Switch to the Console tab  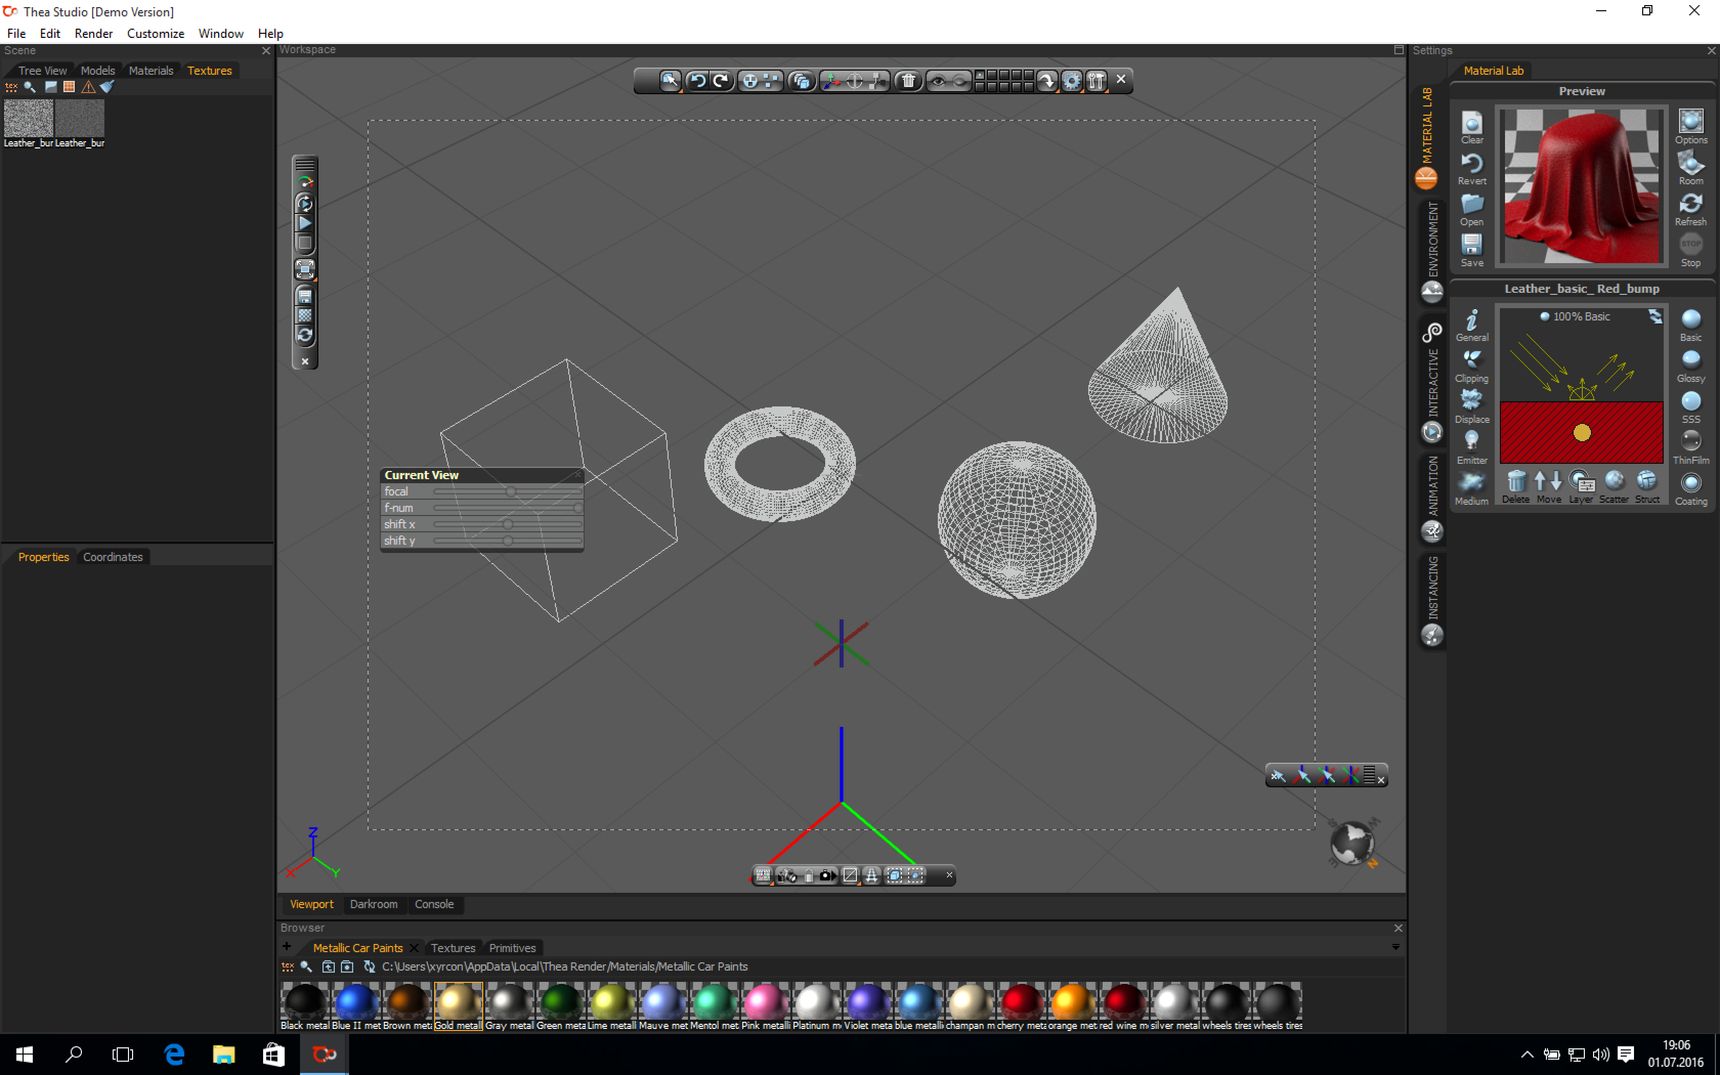coord(434,904)
